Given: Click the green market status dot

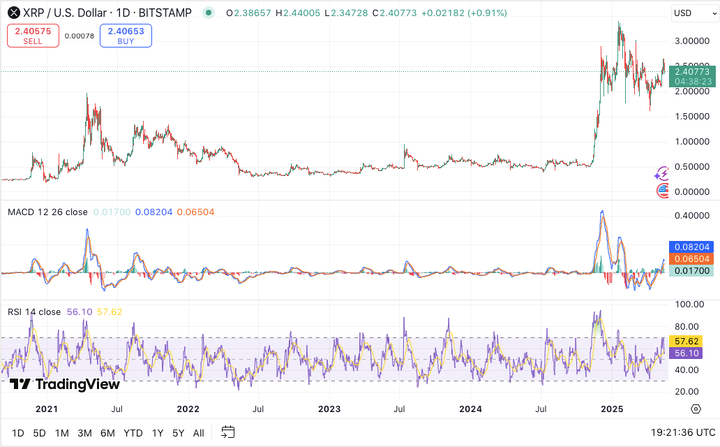Looking at the screenshot, I should [207, 13].
